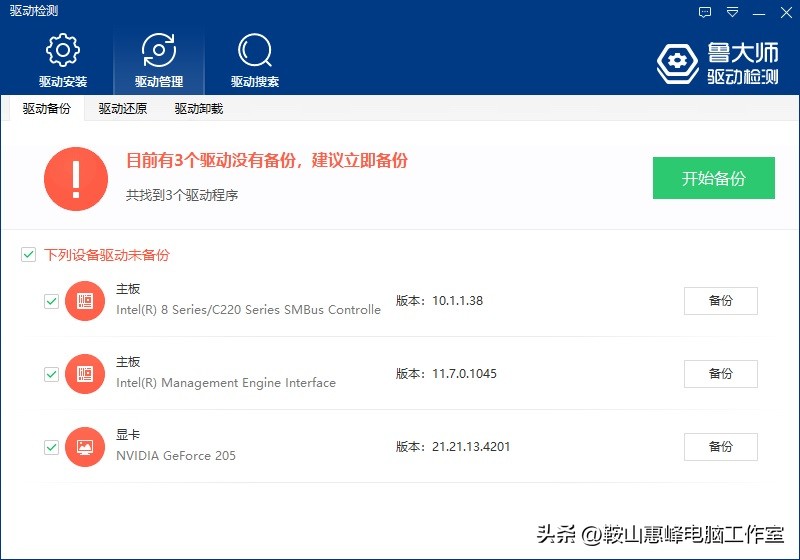Minimize the 驱动检测 window

pos(759,13)
